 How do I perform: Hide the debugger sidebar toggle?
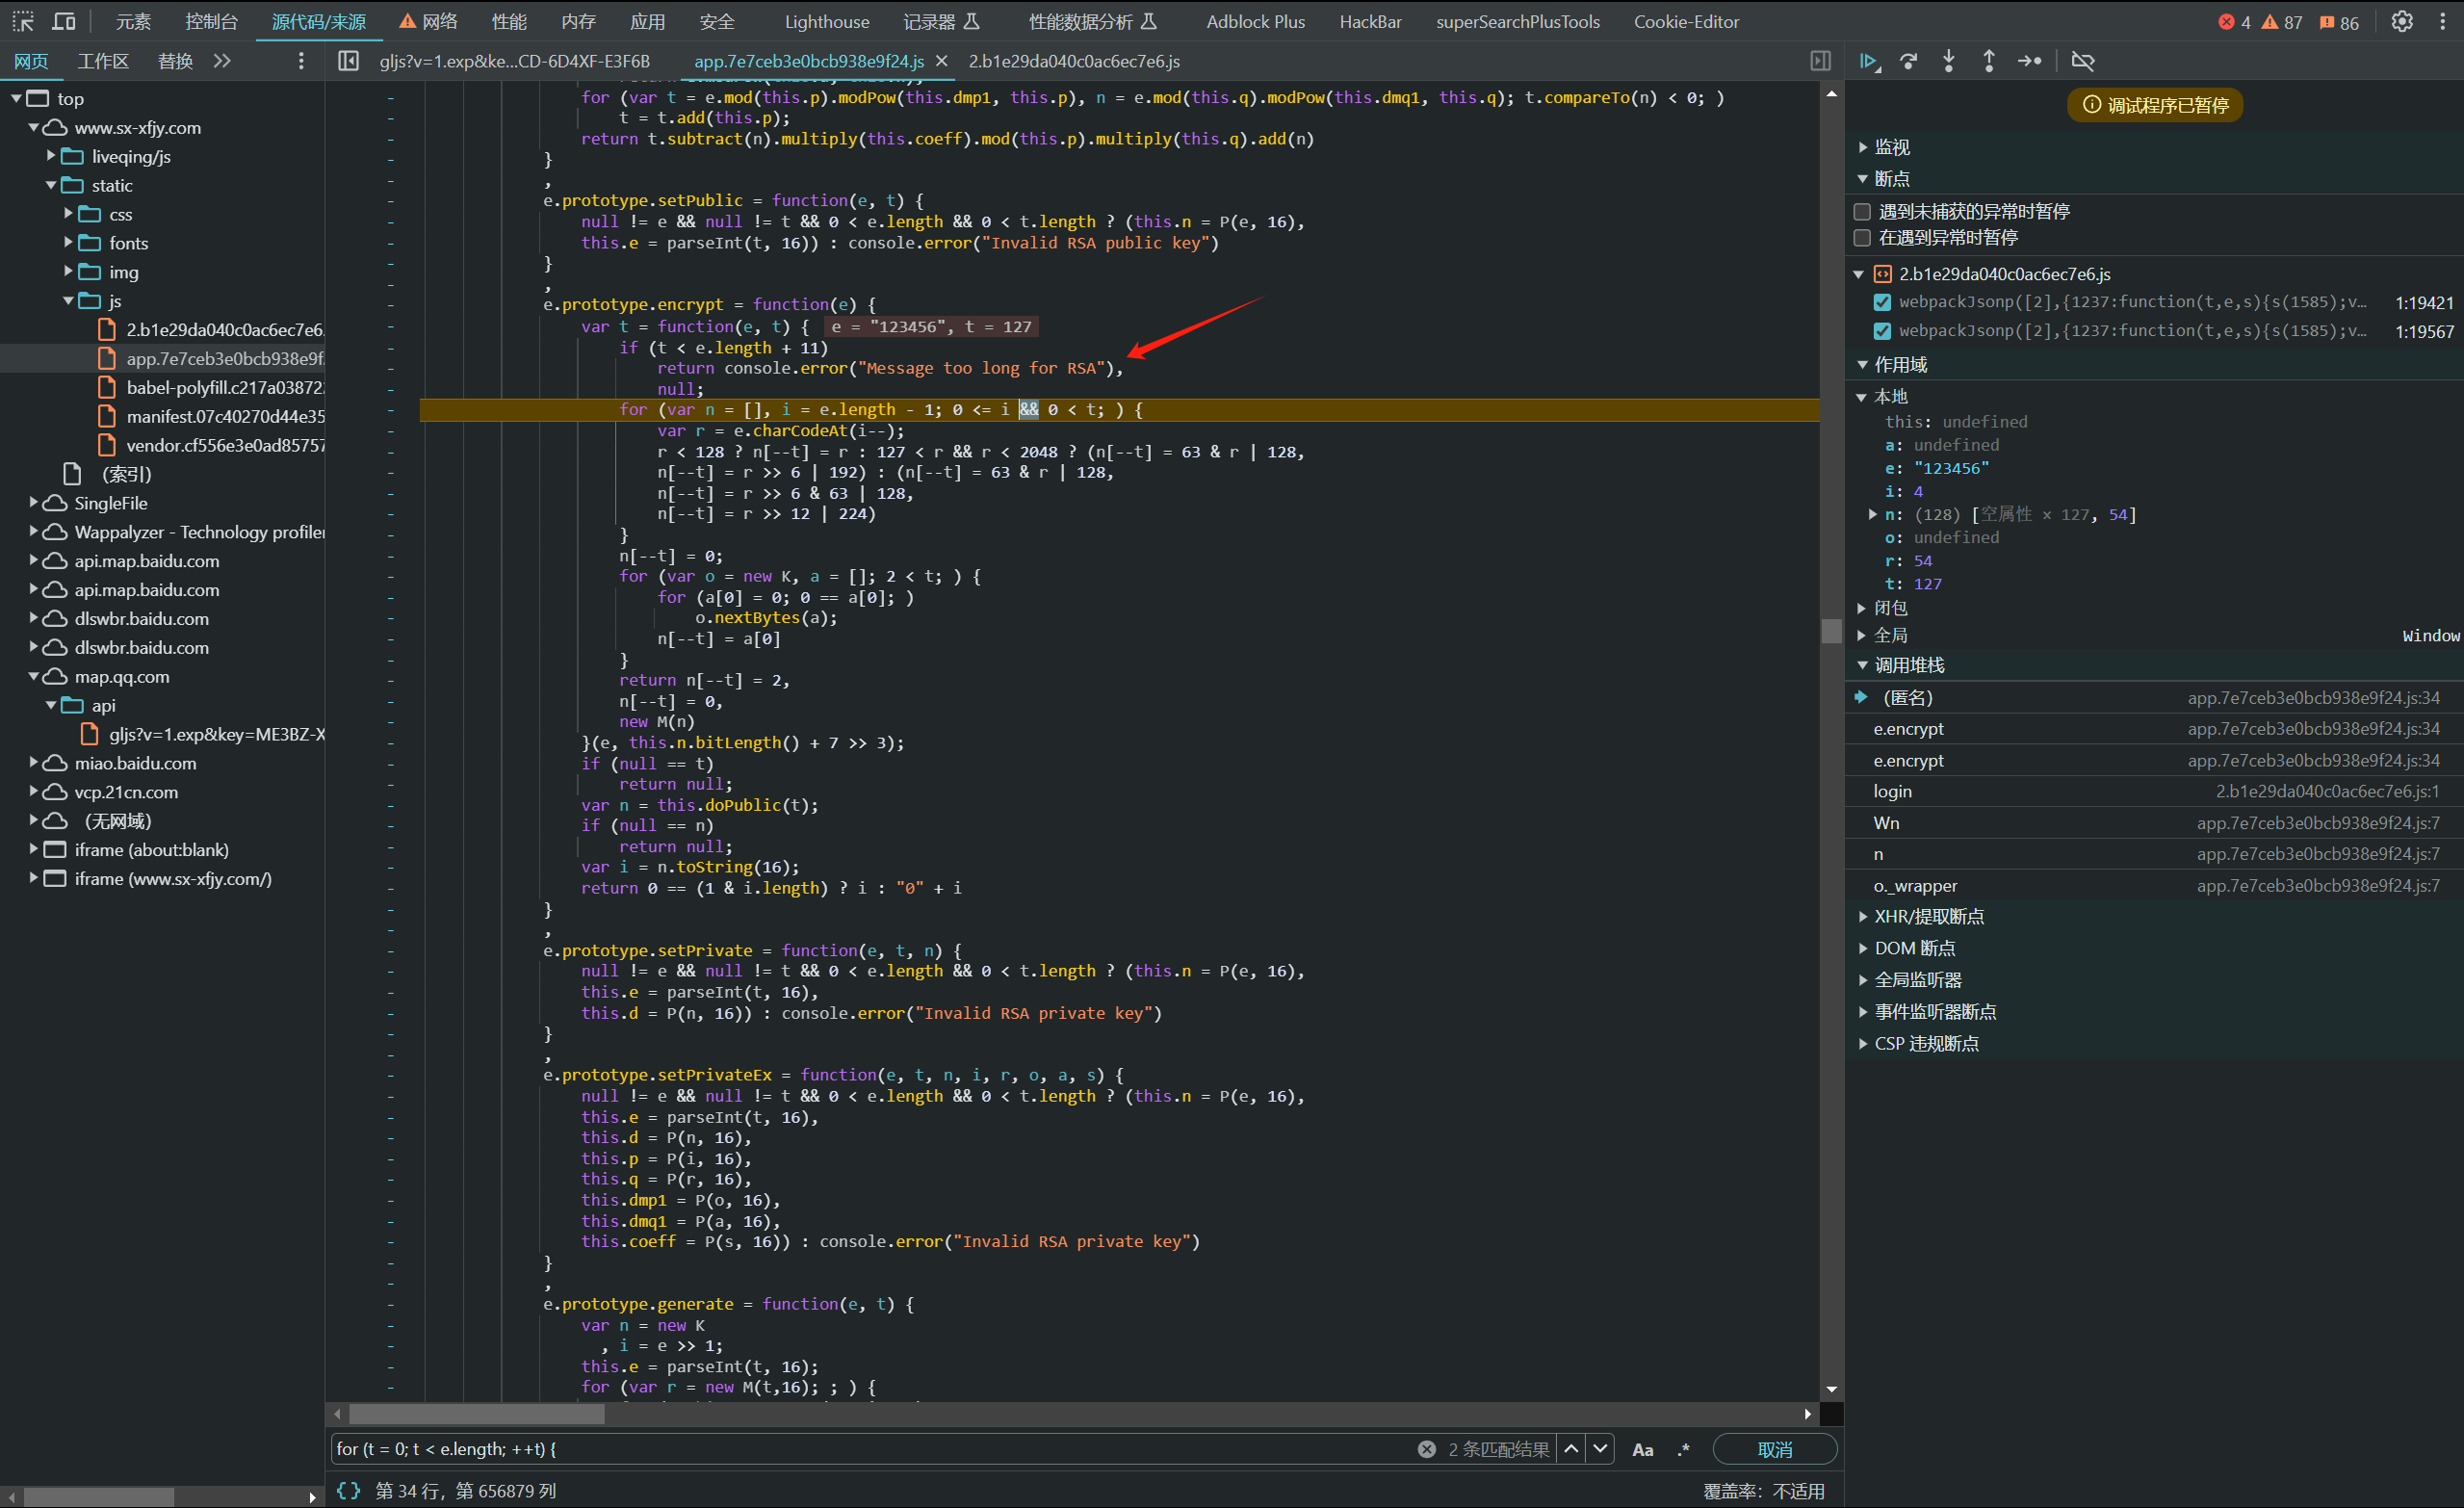[1821, 61]
